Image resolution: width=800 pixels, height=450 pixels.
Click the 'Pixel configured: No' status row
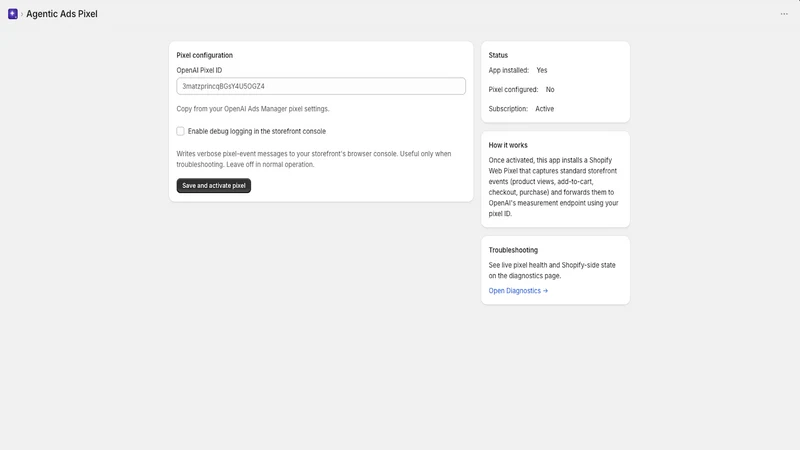tap(521, 89)
